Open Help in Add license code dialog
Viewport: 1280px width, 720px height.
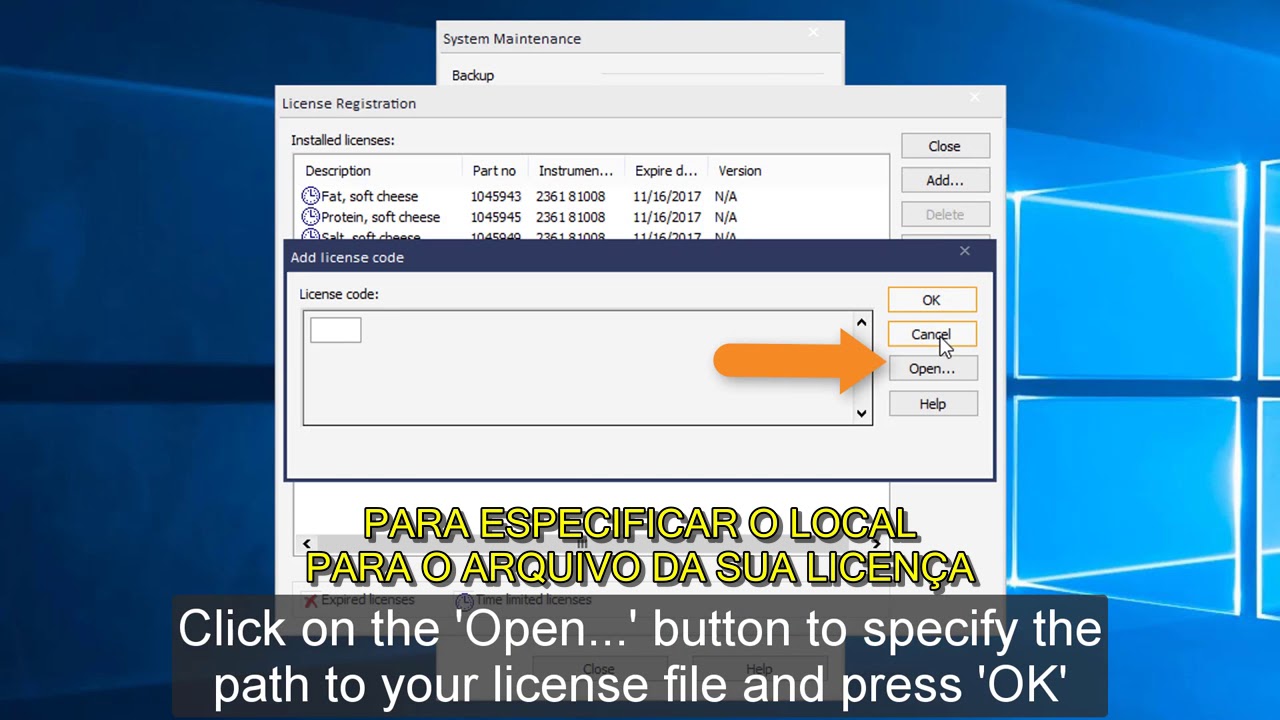pos(931,404)
